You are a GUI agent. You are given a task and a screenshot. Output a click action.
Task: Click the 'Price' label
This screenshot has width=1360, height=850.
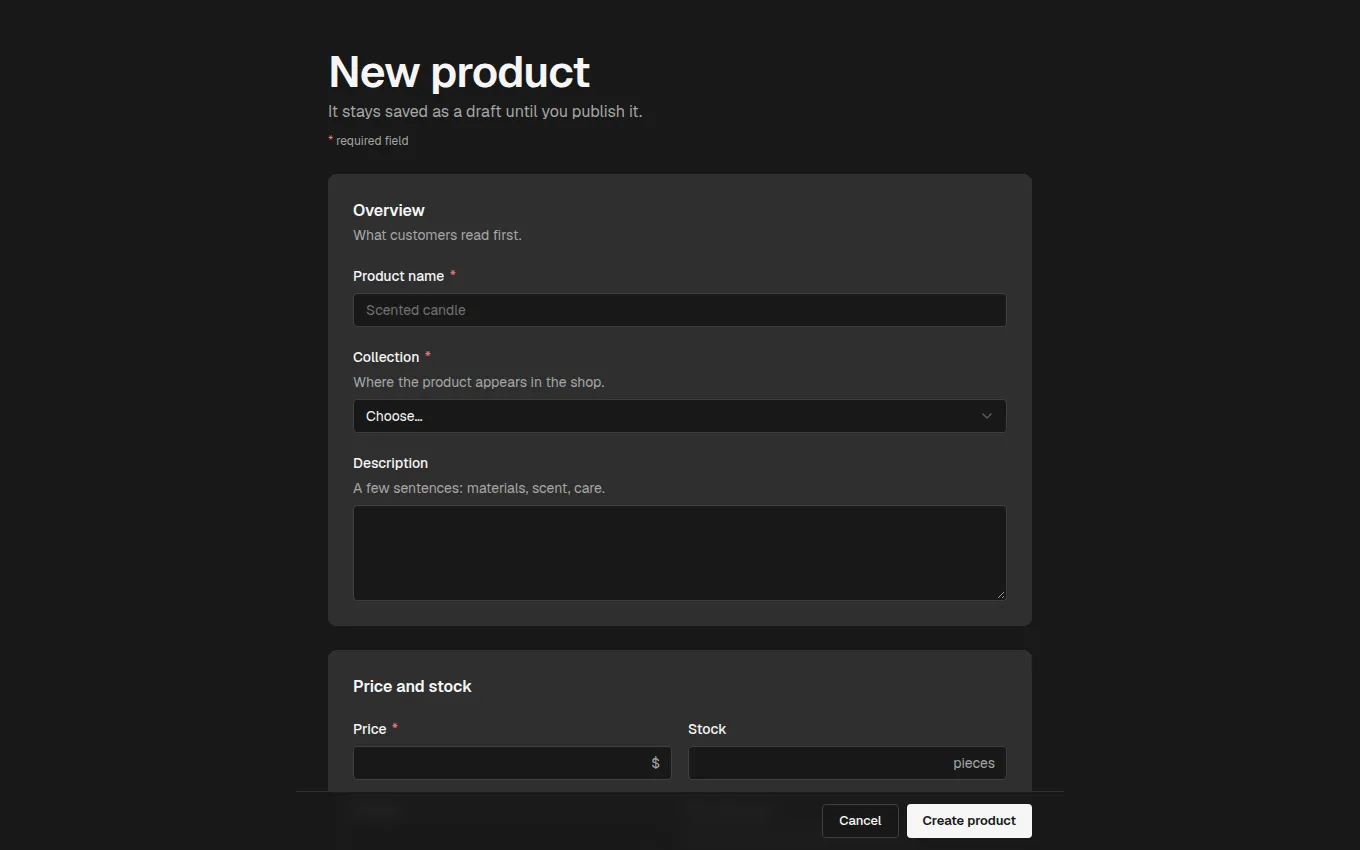tap(369, 729)
